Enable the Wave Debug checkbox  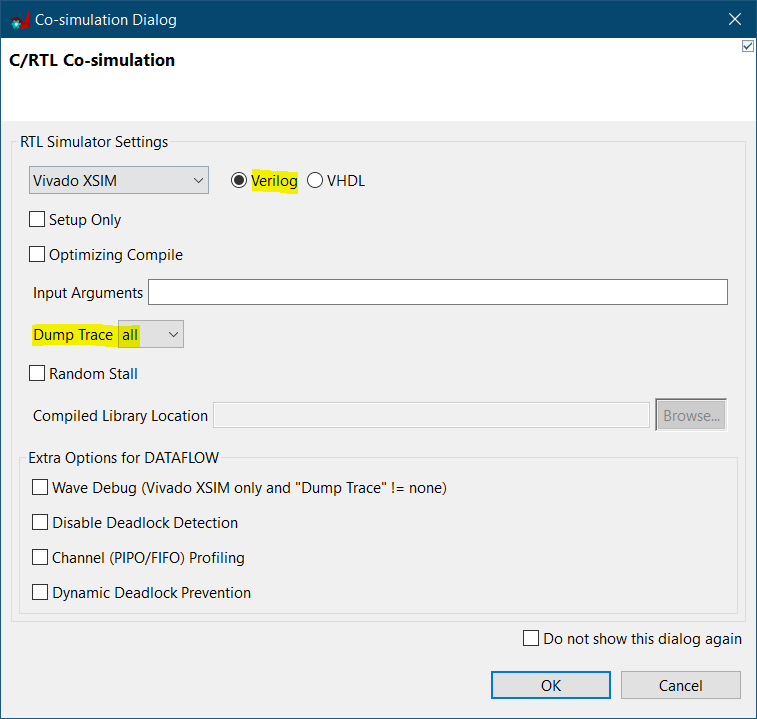click(40, 487)
